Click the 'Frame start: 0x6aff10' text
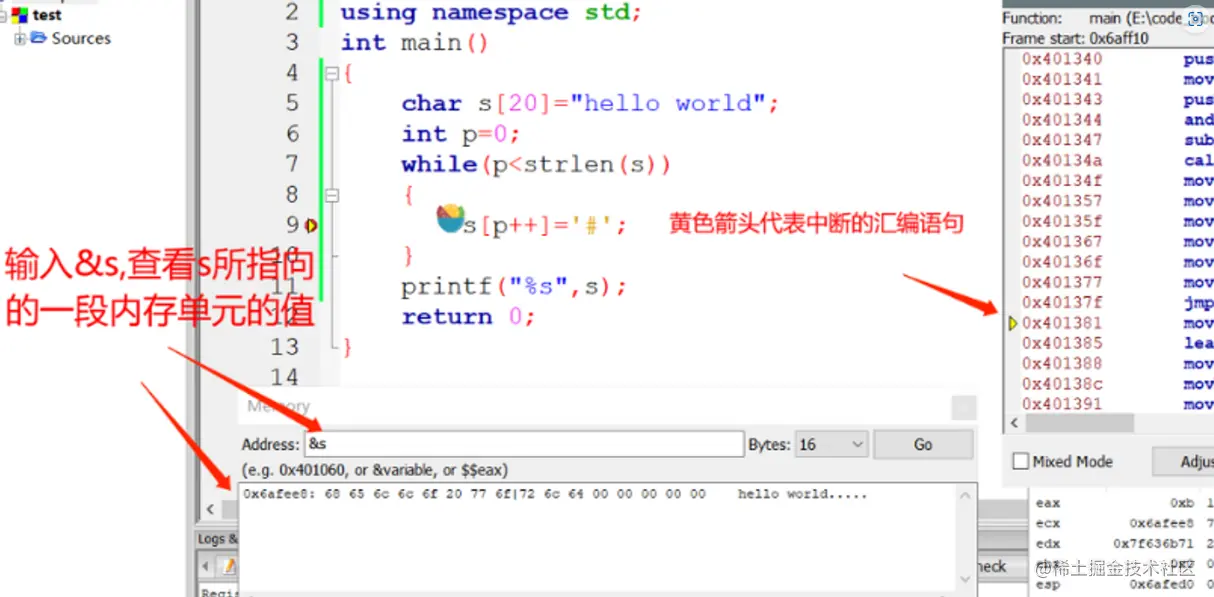Viewport: 1214px width, 597px height. point(1075,38)
